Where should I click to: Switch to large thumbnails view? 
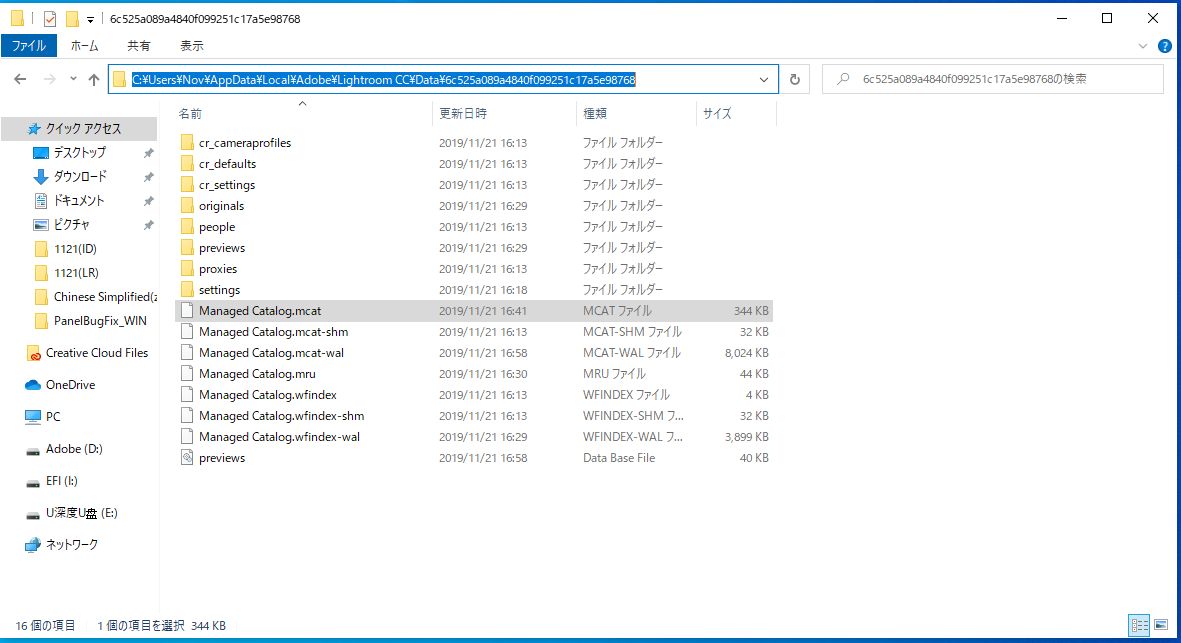[1160, 624]
